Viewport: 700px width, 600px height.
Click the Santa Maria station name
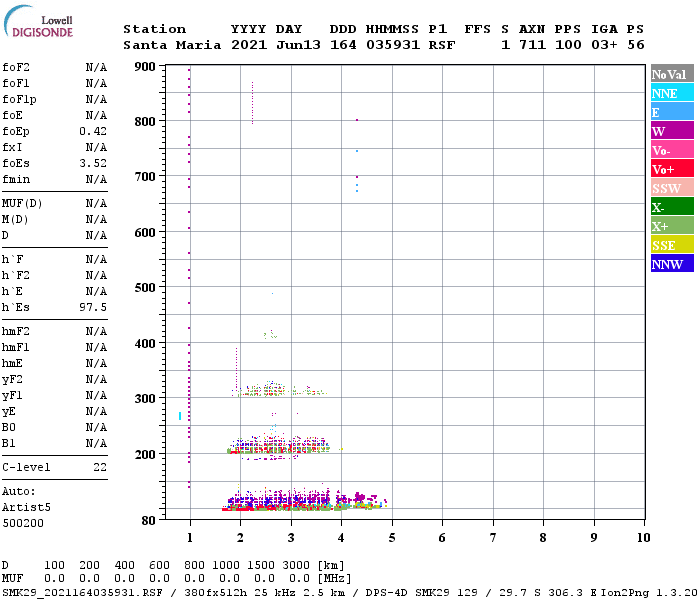click(172, 45)
